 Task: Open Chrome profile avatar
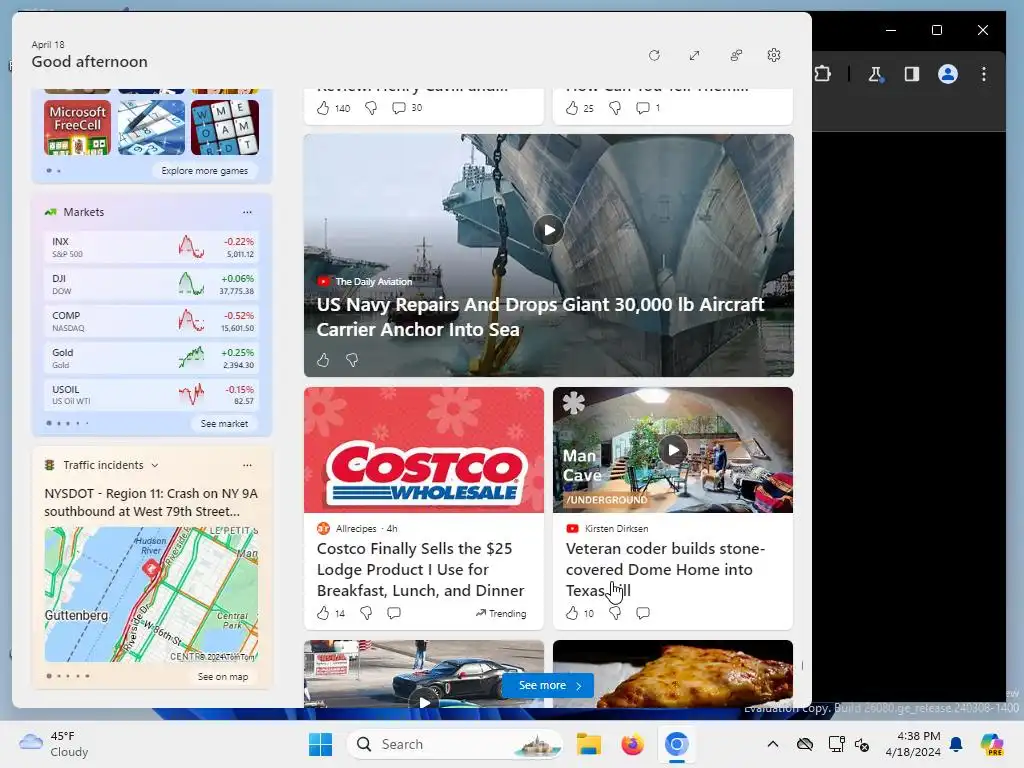(948, 74)
